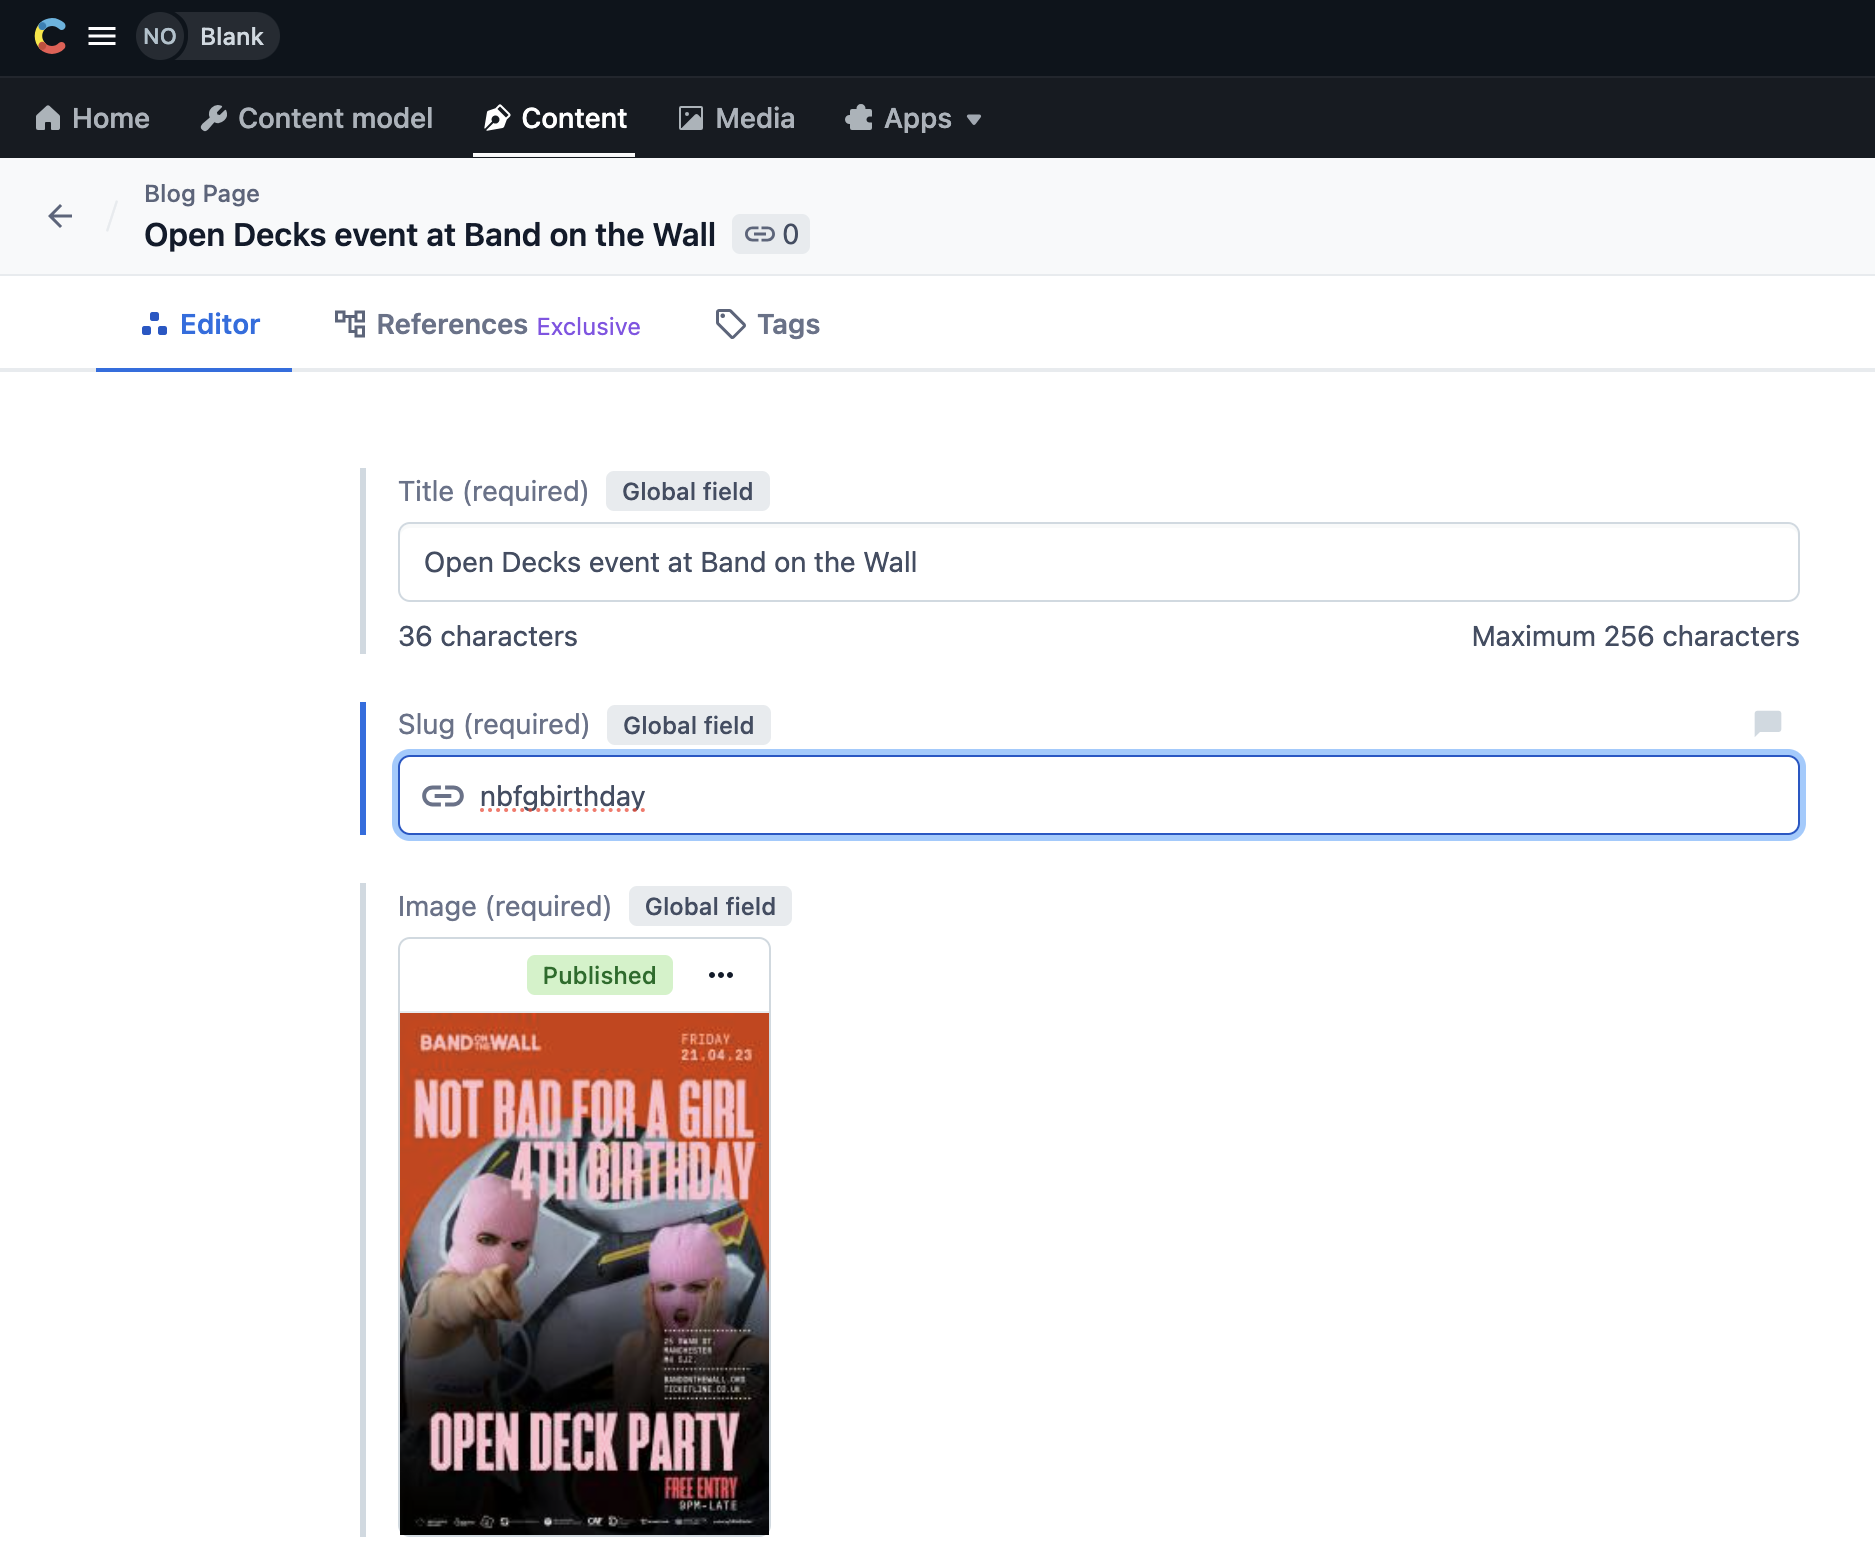The width and height of the screenshot is (1875, 1554).
Task: Expand the Apps dropdown menu
Action: tap(914, 118)
